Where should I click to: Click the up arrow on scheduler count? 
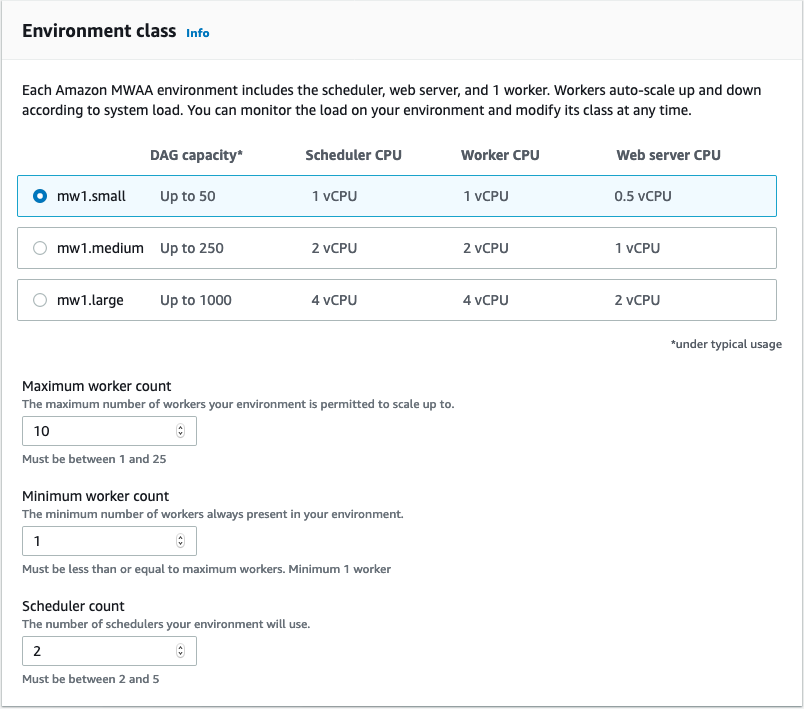[x=181, y=646]
